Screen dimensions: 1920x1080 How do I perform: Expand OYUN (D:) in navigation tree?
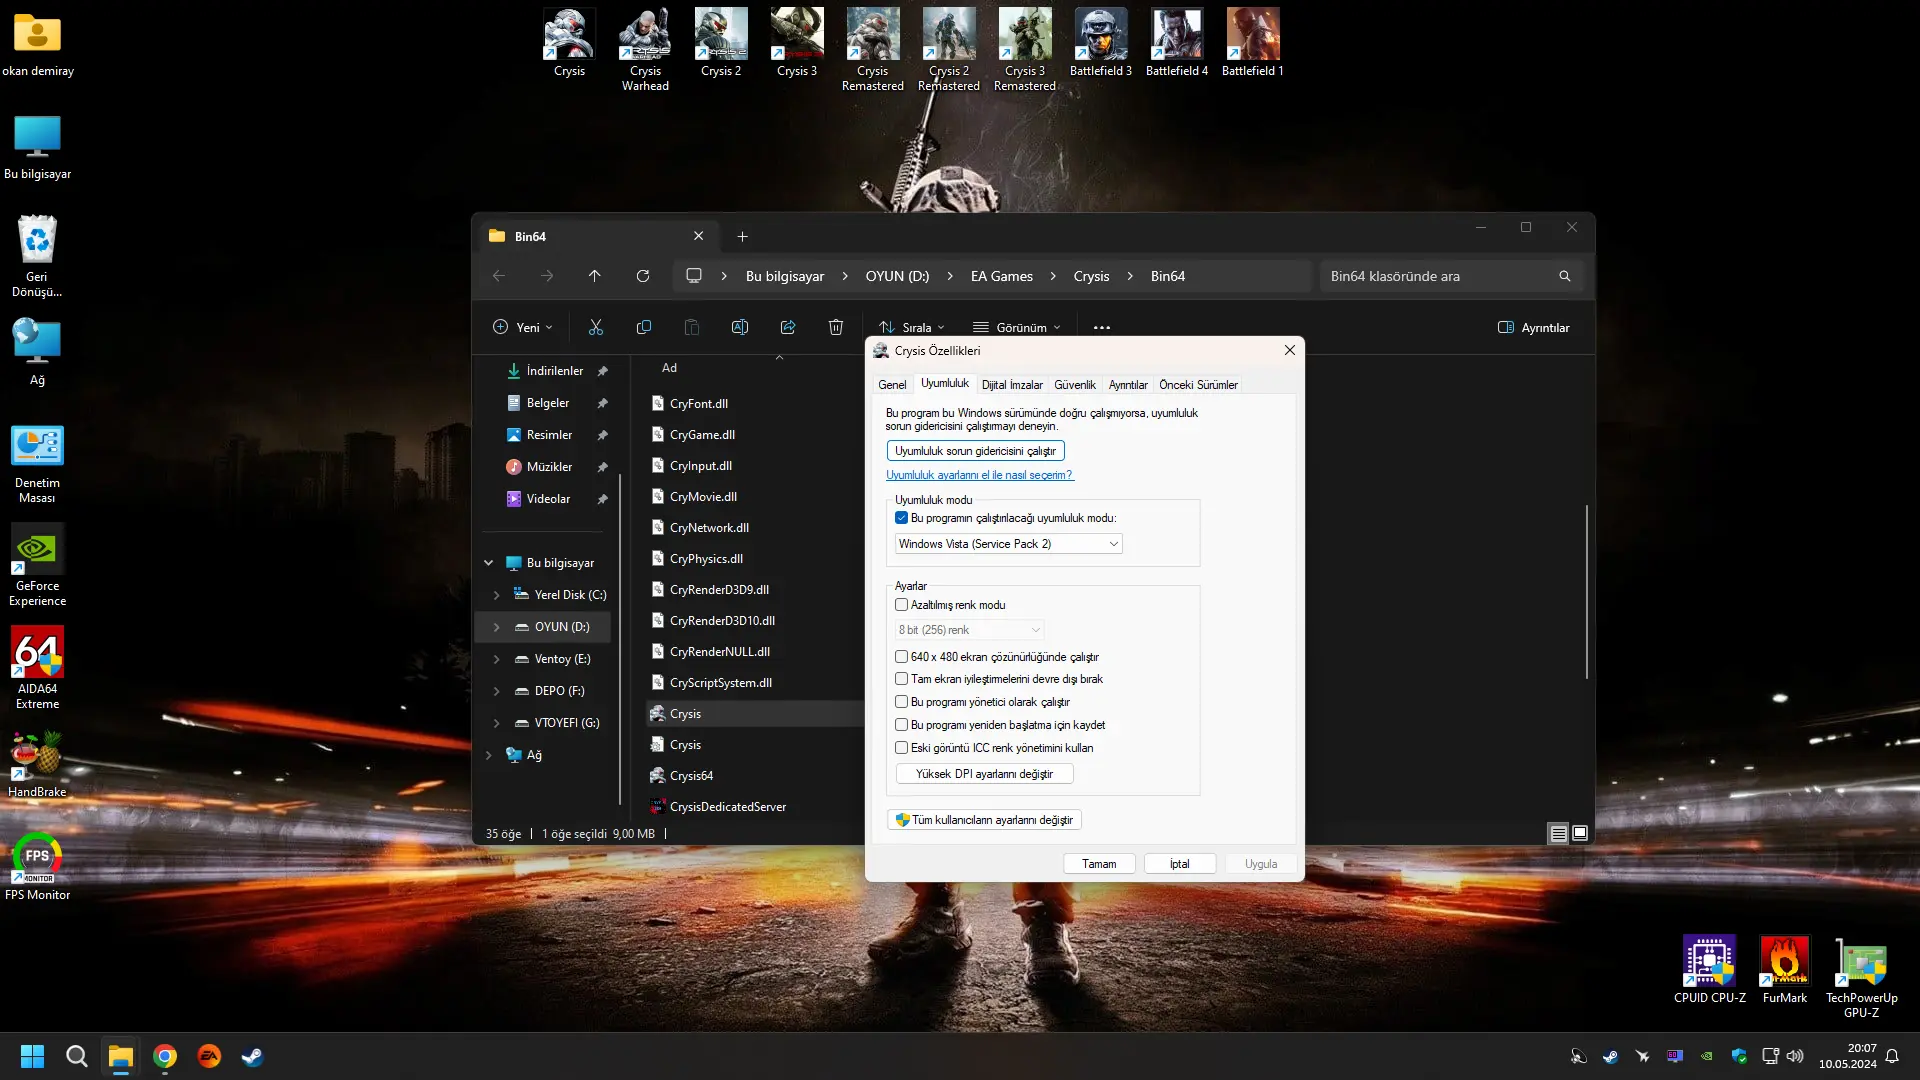point(497,627)
